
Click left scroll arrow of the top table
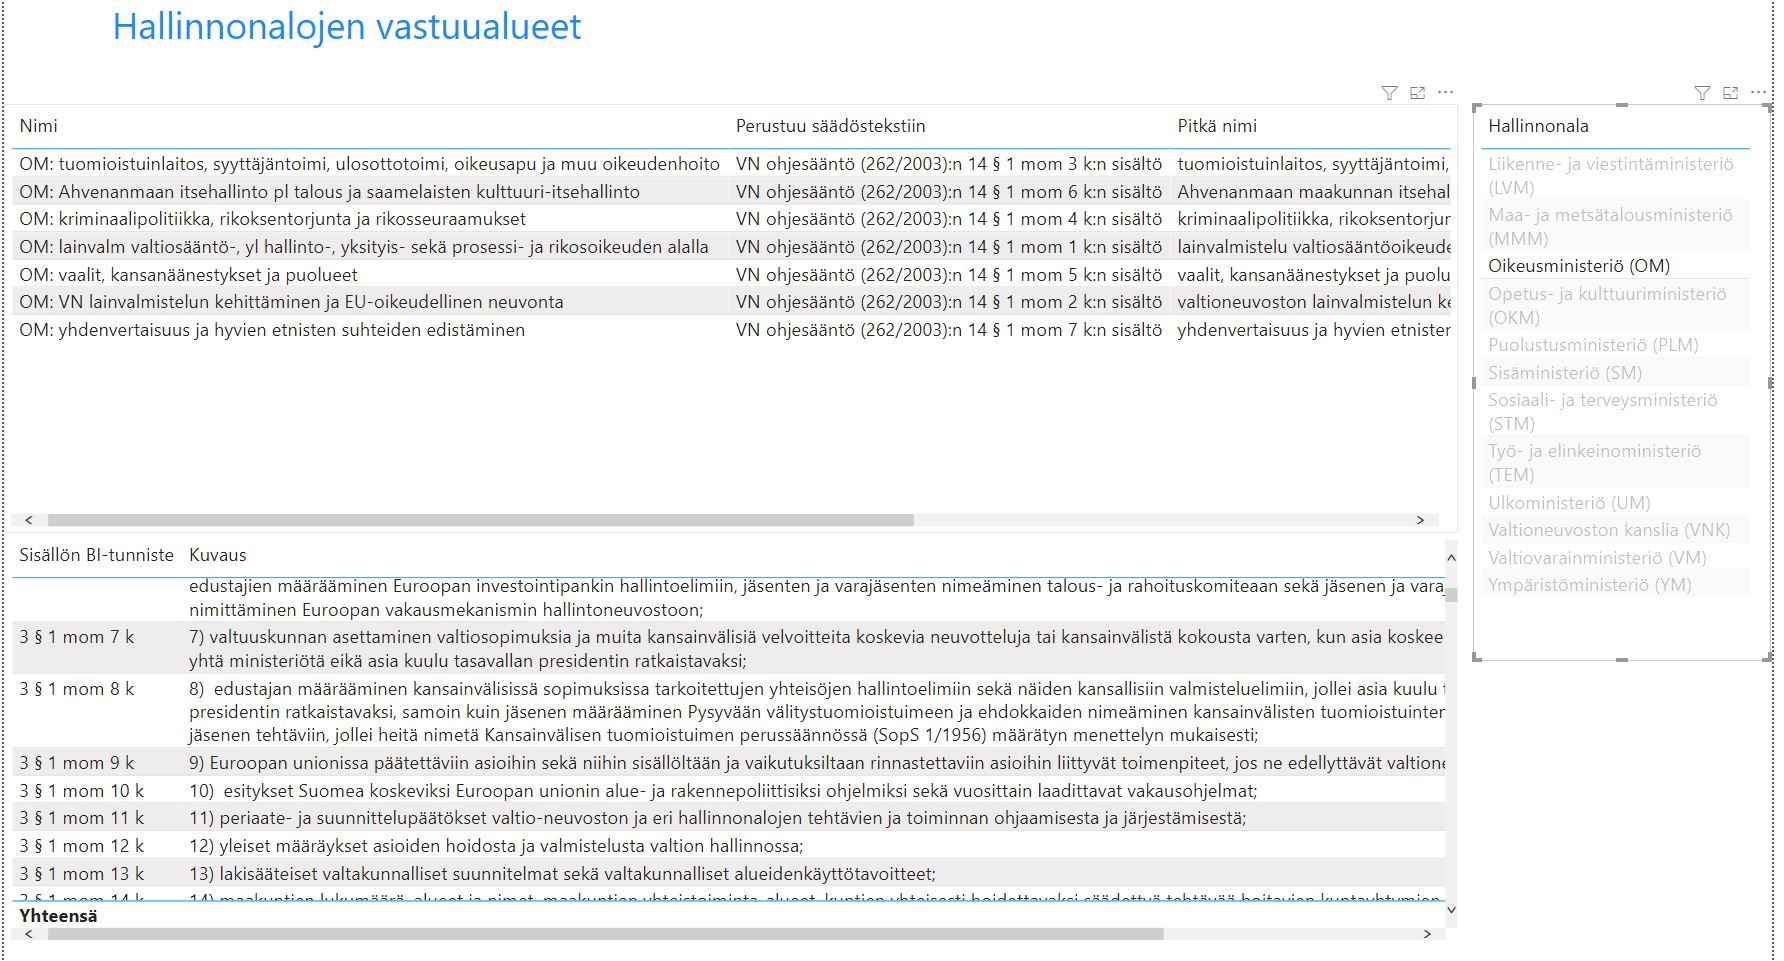tap(28, 520)
